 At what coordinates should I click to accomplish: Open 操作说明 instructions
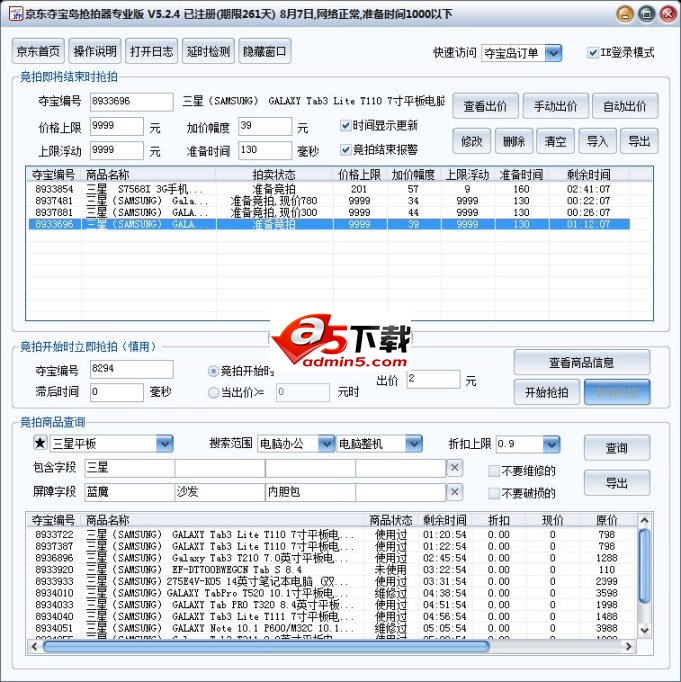(x=95, y=51)
